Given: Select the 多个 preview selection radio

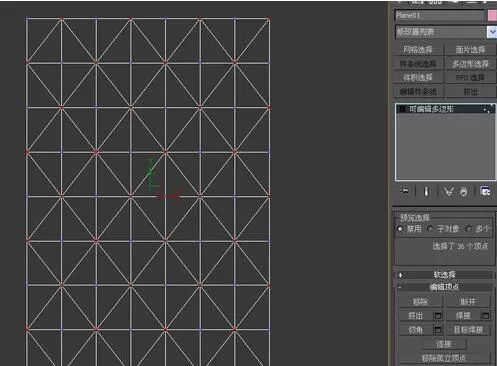Looking at the screenshot, I should pyautogui.click(x=468, y=229).
